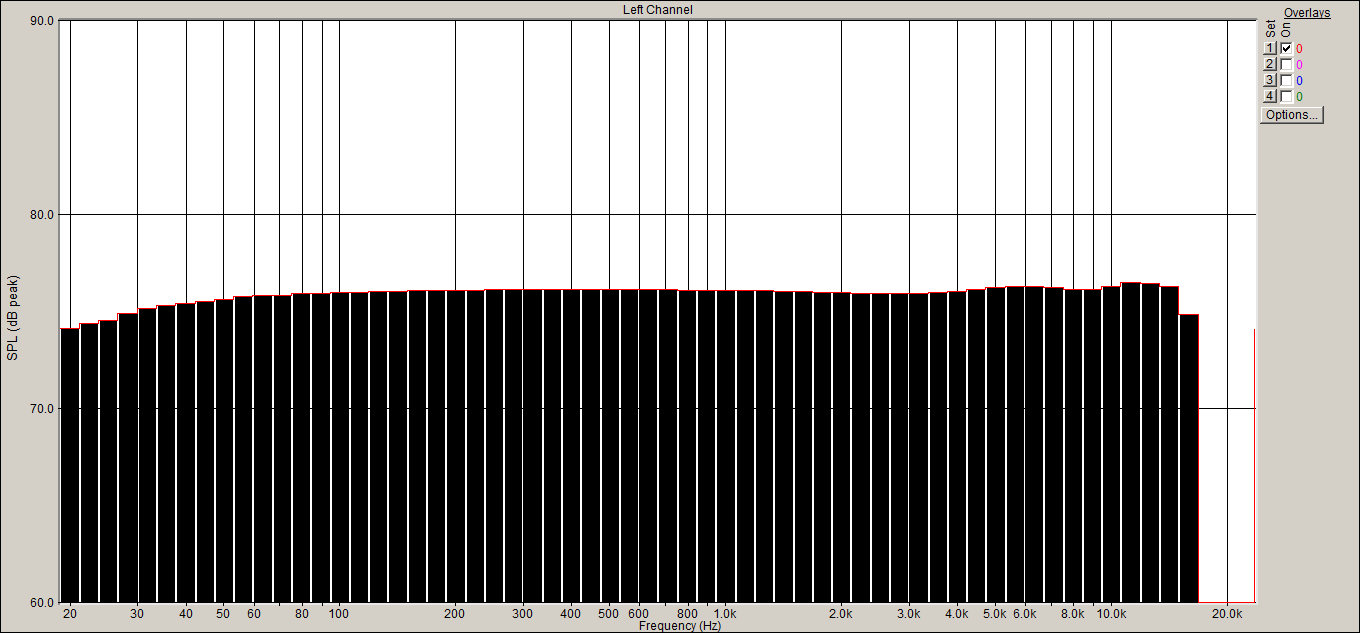Click the Frequency (Hz) axis label
The image size is (1360, 633).
(680, 626)
